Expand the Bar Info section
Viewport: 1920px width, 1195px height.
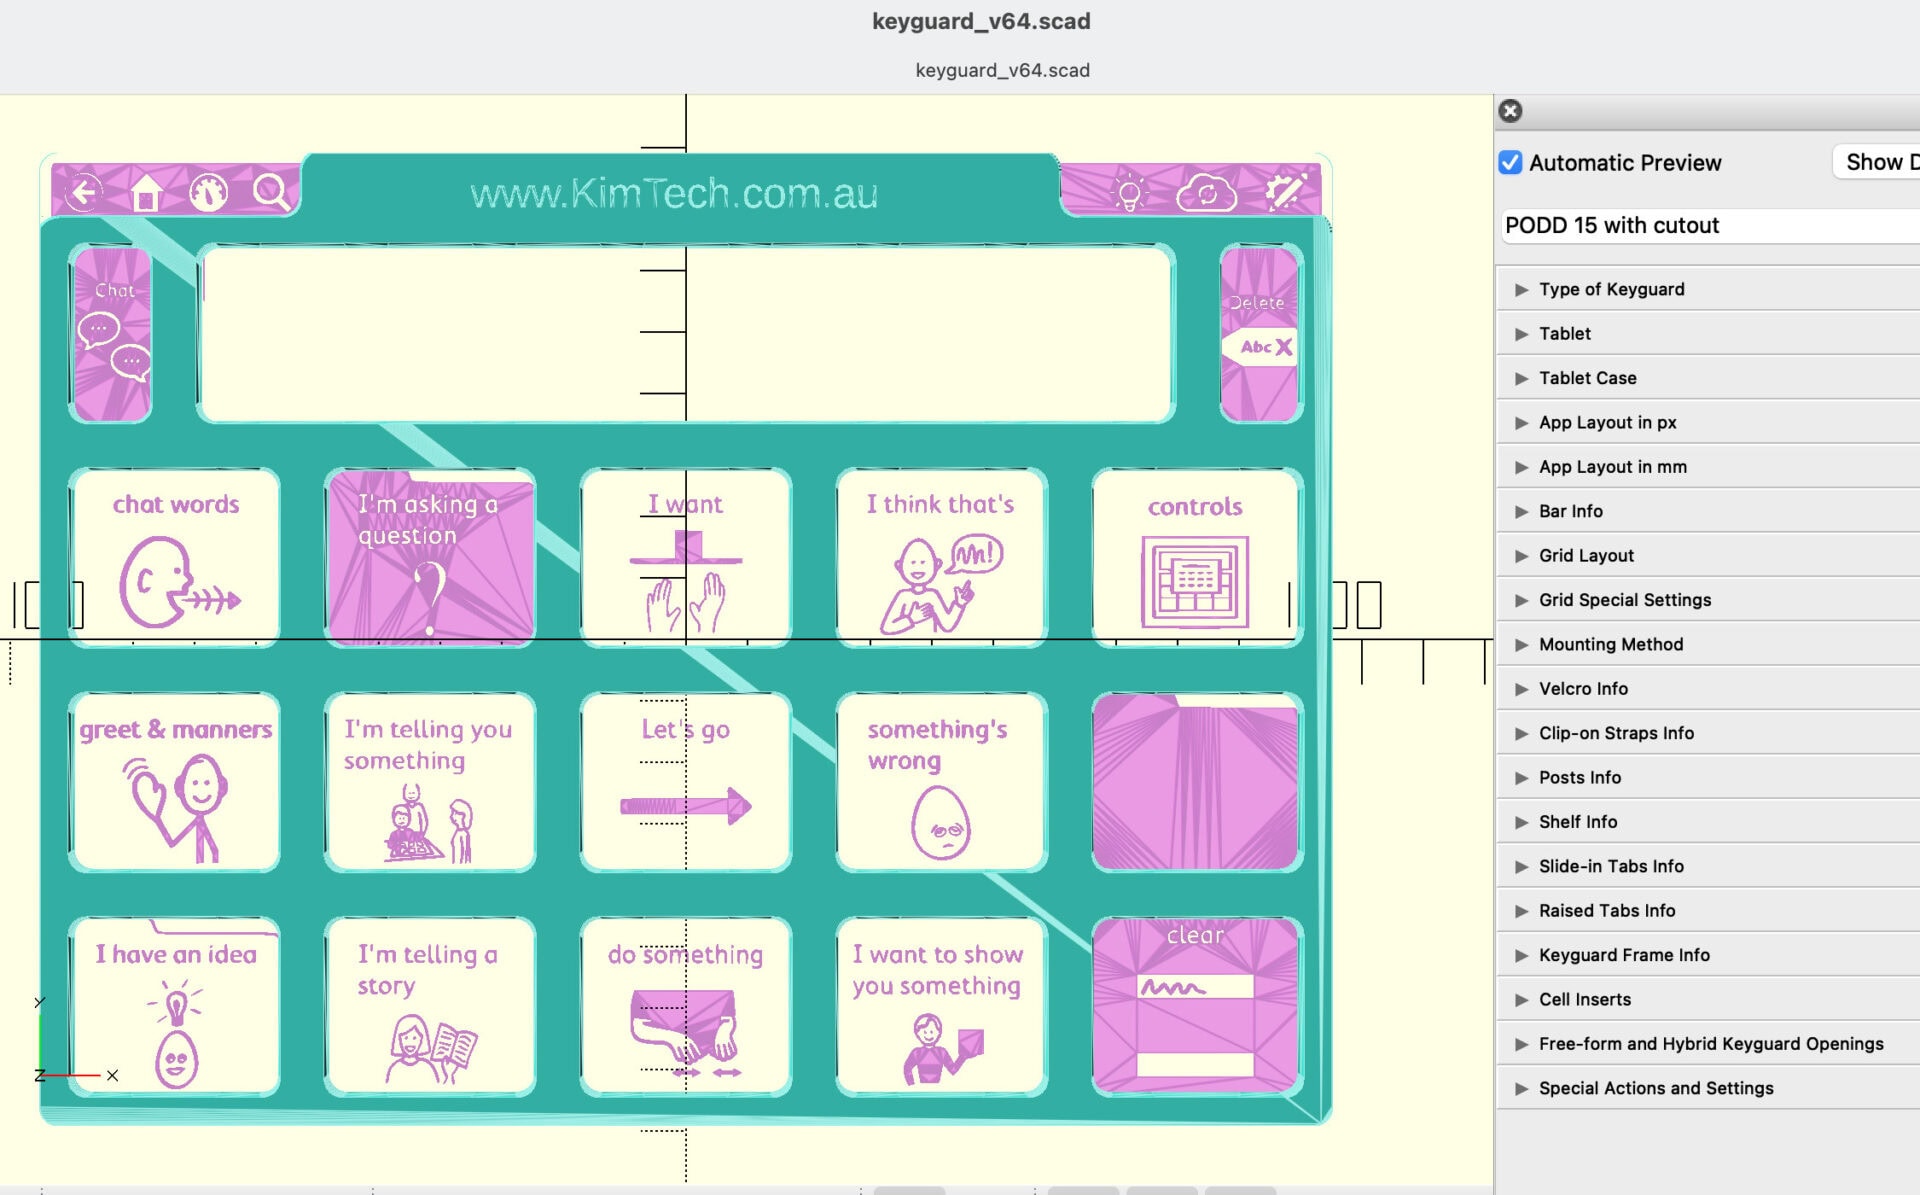coord(1709,511)
